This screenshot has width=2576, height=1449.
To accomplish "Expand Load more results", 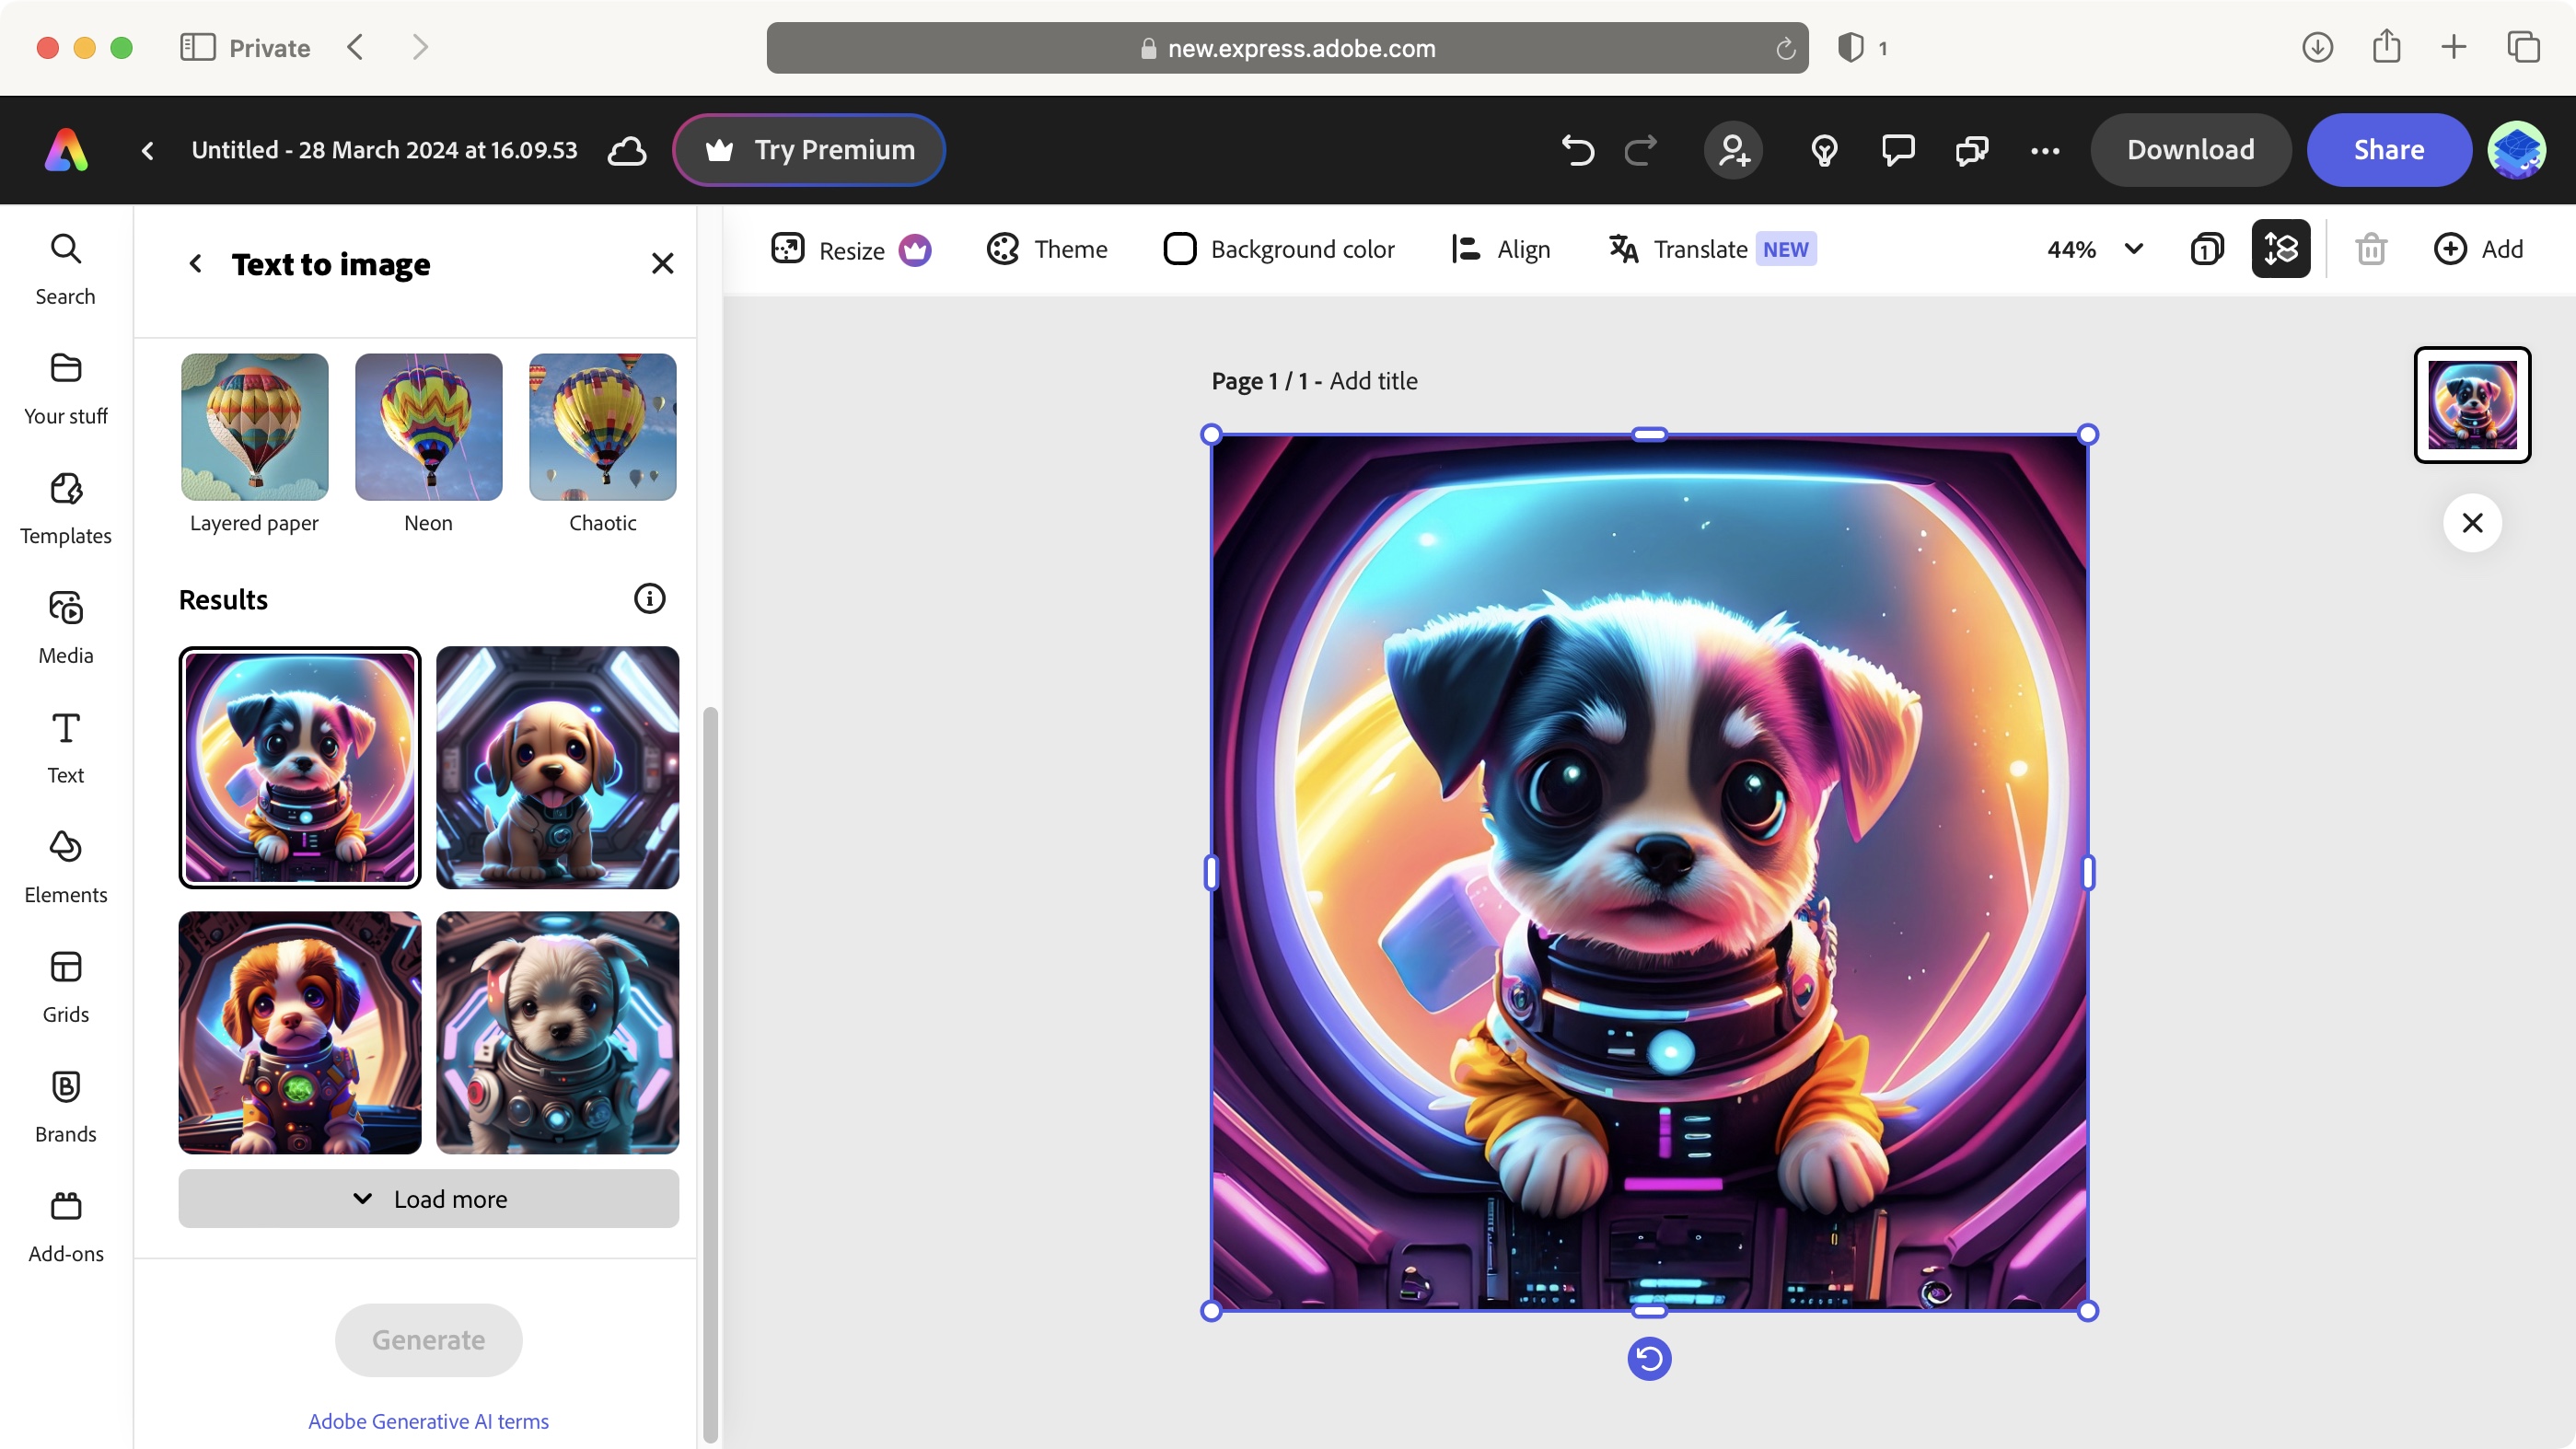I will click(428, 1198).
